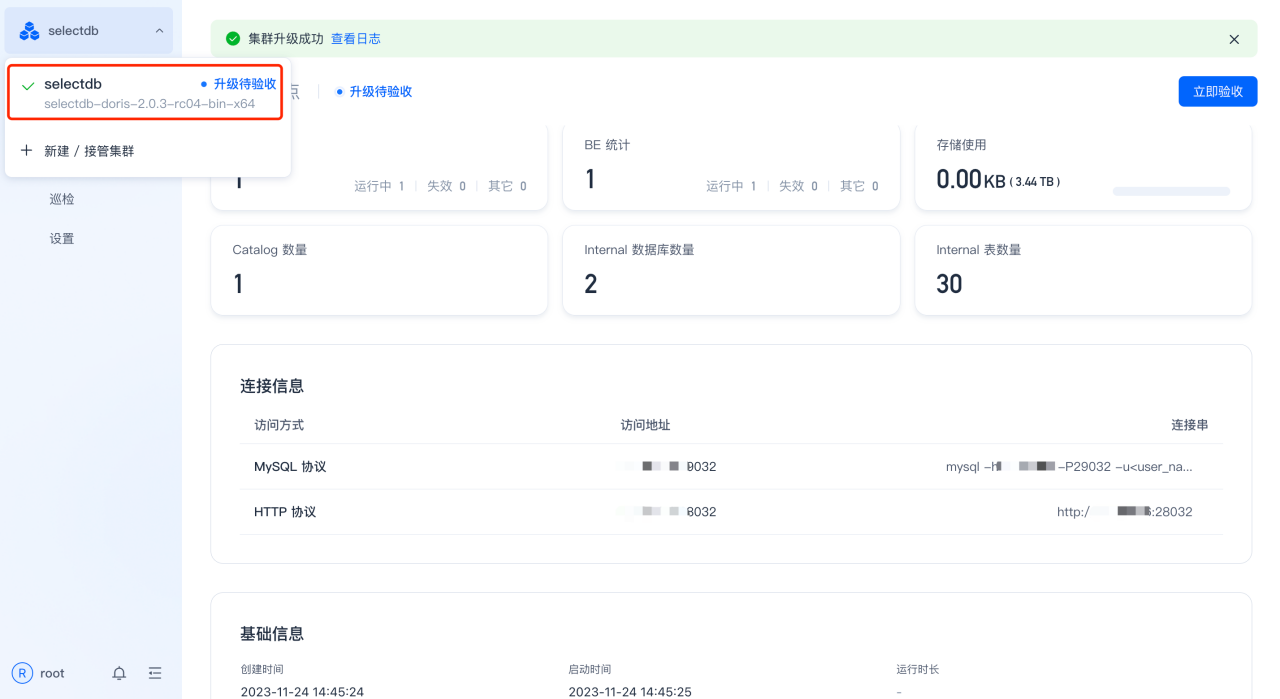Viewport: 1280px width, 699px height.
Task: Click the 0.00 KB storage value
Action: [971, 180]
